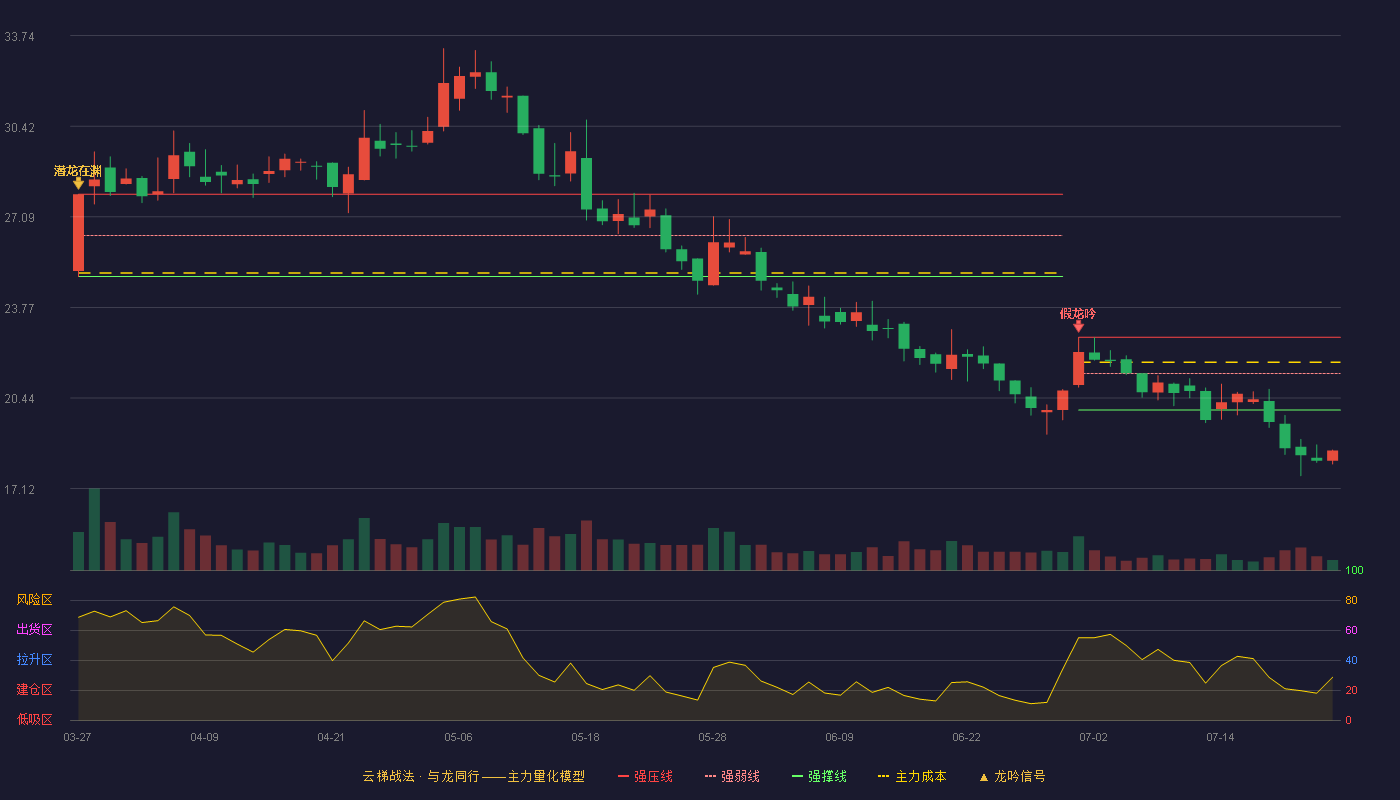Viewport: 1400px width, 800px height.
Task: Click the 潜龙在渊 label text
Action: tap(78, 171)
